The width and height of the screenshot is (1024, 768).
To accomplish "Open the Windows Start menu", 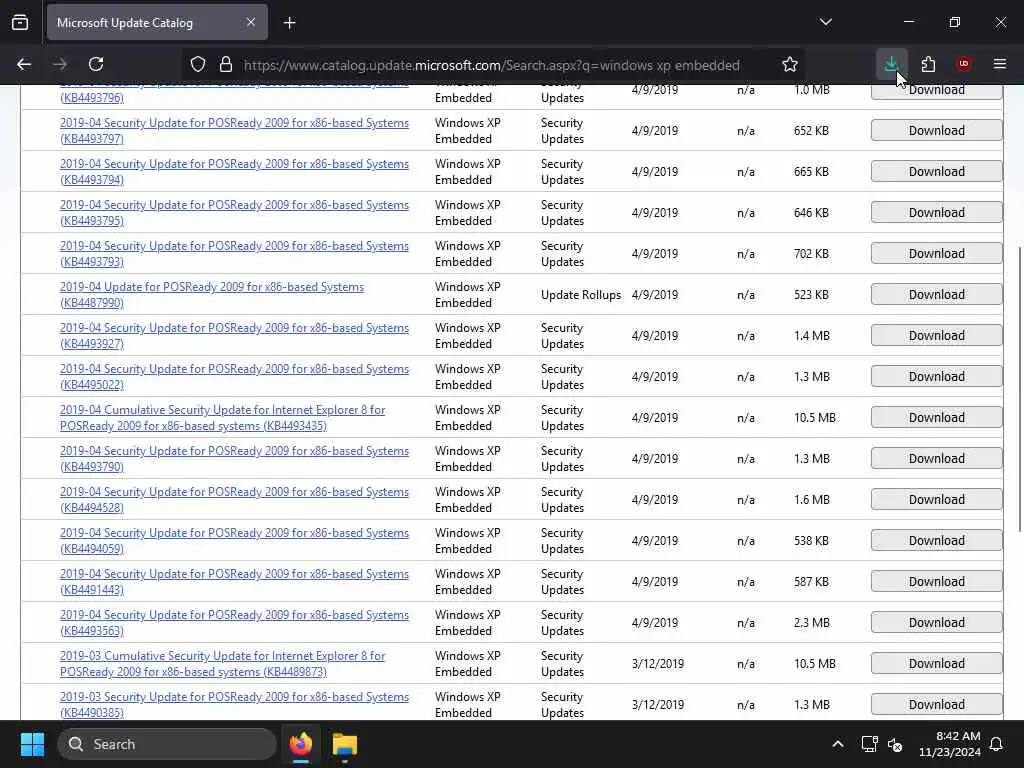I will (32, 744).
